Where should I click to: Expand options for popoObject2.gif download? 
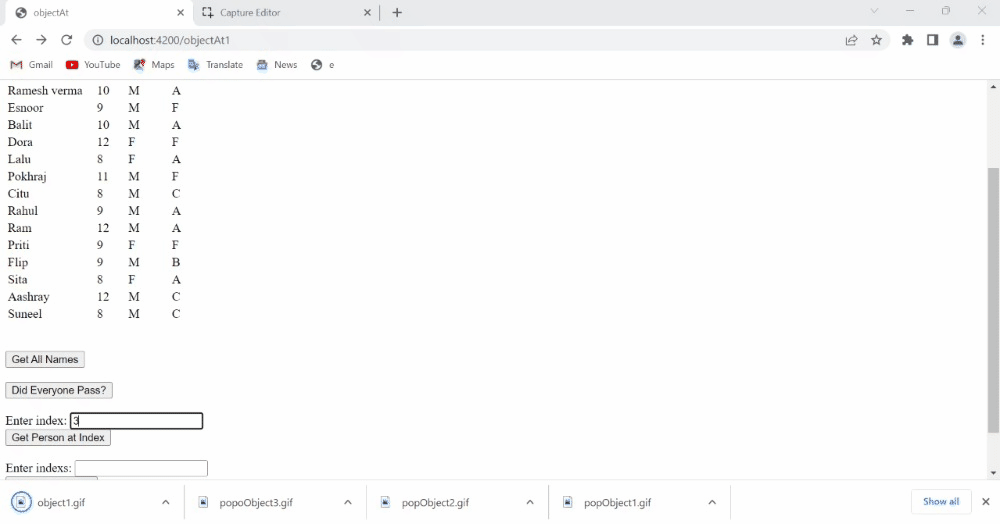tap(530, 502)
